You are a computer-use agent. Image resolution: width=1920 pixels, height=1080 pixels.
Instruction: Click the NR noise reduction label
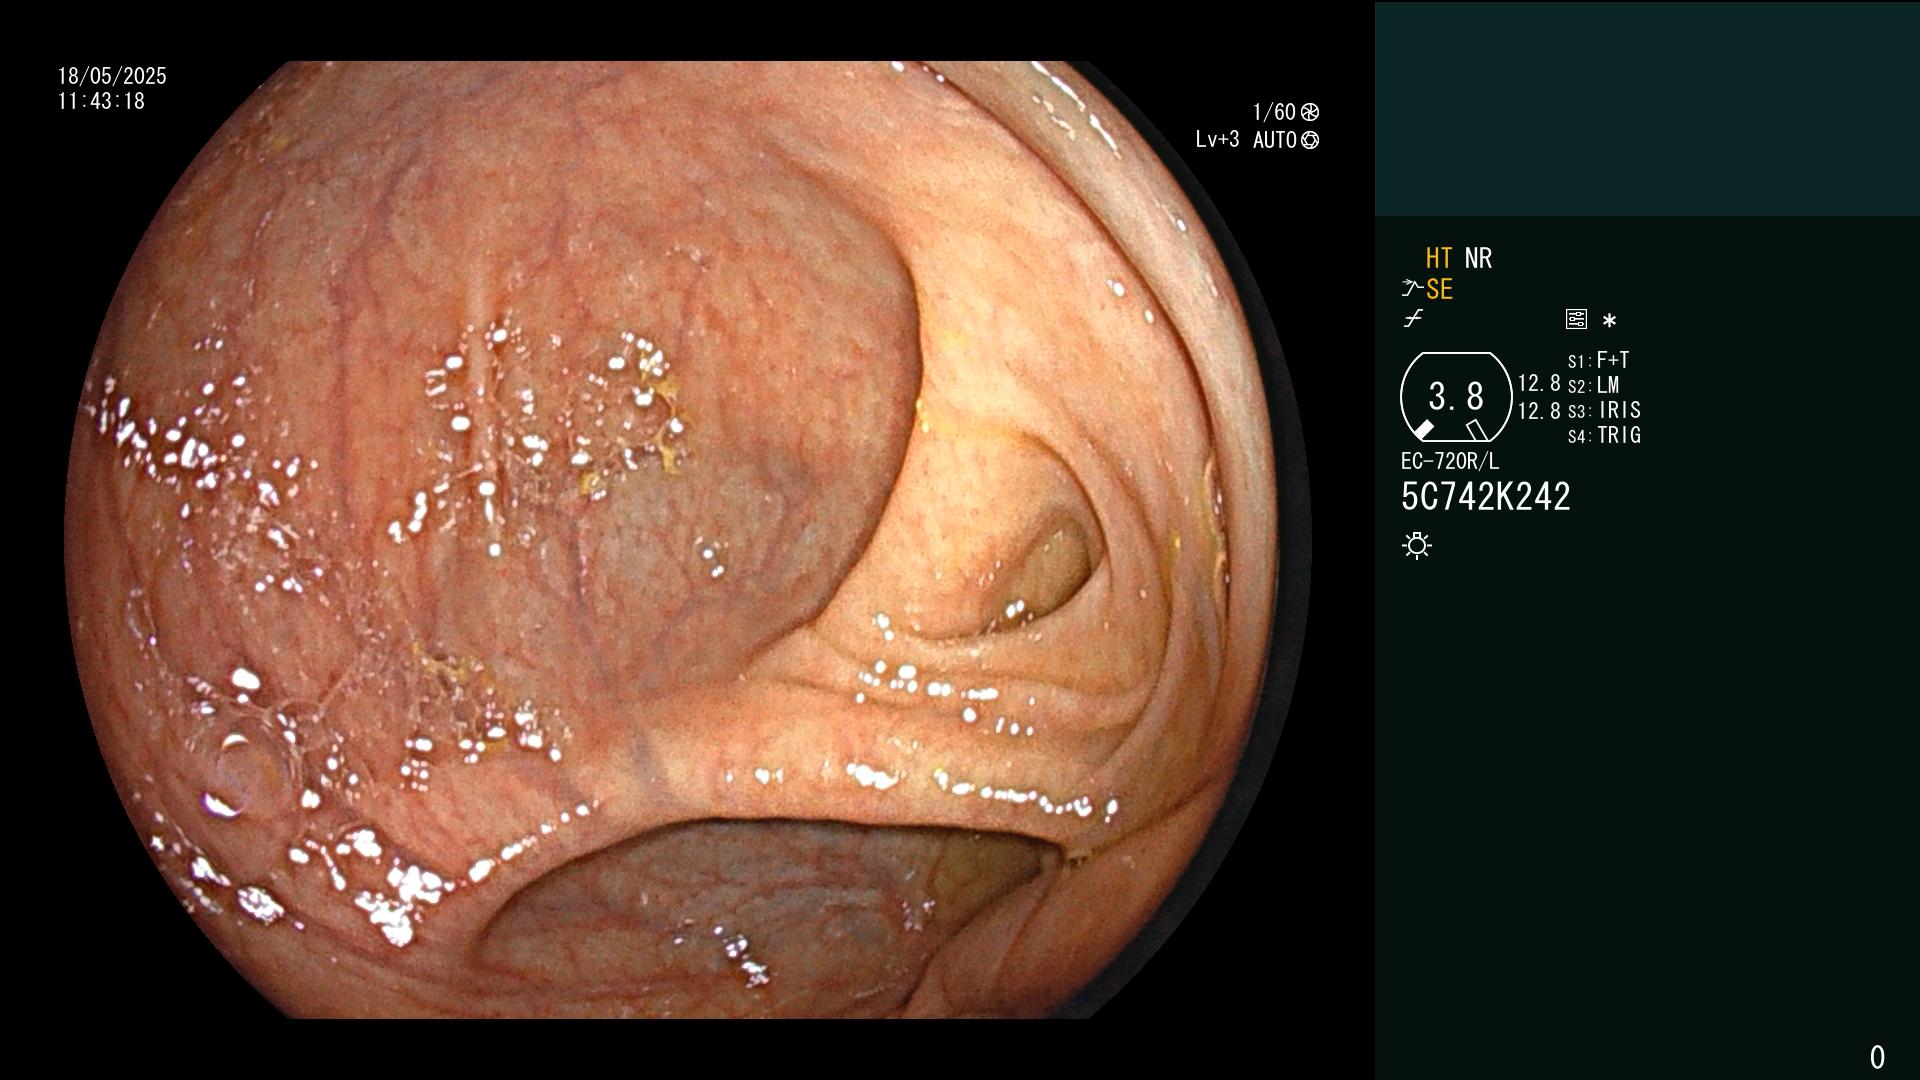pos(1478,259)
